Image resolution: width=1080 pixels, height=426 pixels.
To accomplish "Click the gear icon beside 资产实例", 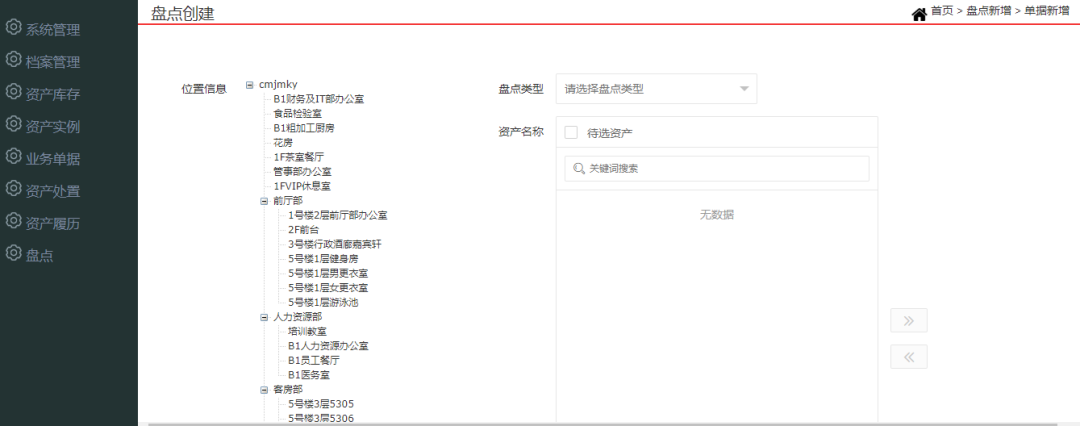I will pyautogui.click(x=14, y=124).
